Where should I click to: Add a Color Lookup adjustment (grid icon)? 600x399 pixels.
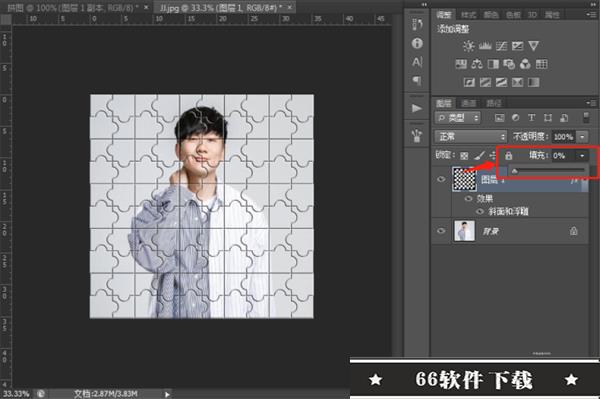[541, 64]
